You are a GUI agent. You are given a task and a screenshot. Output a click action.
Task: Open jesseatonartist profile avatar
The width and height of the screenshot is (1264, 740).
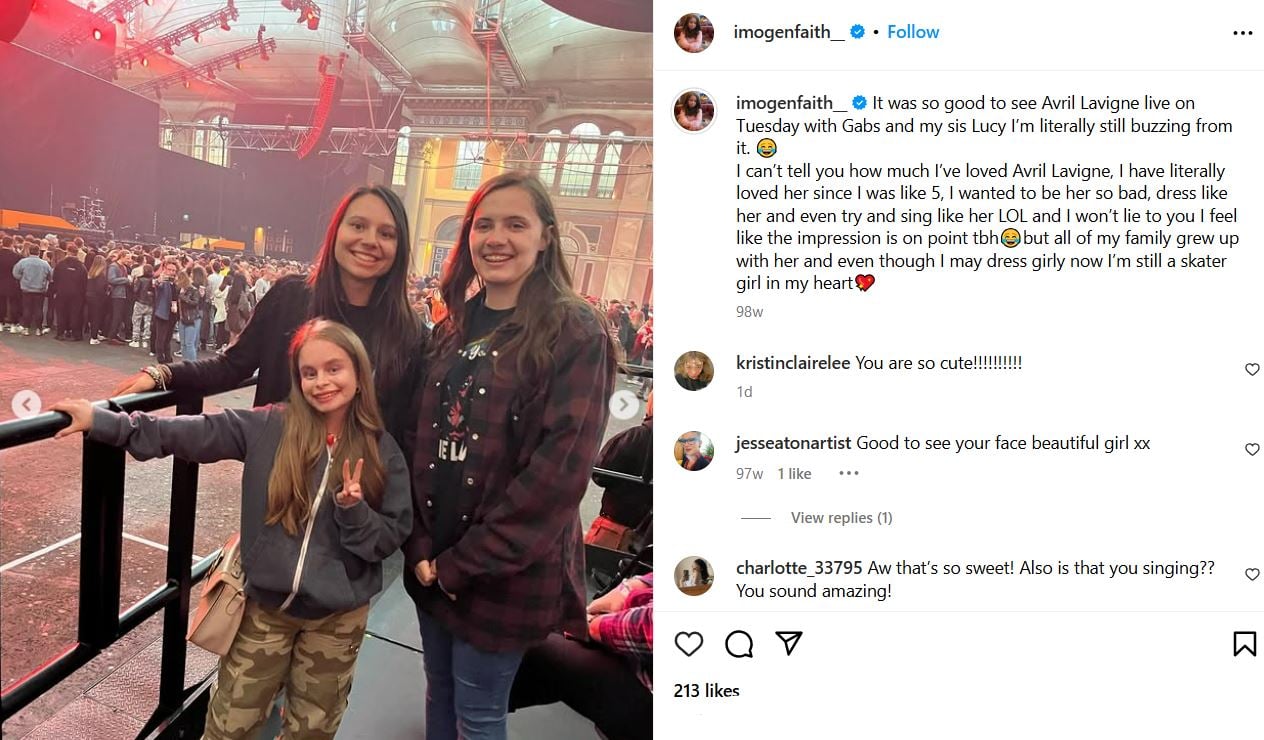click(694, 451)
